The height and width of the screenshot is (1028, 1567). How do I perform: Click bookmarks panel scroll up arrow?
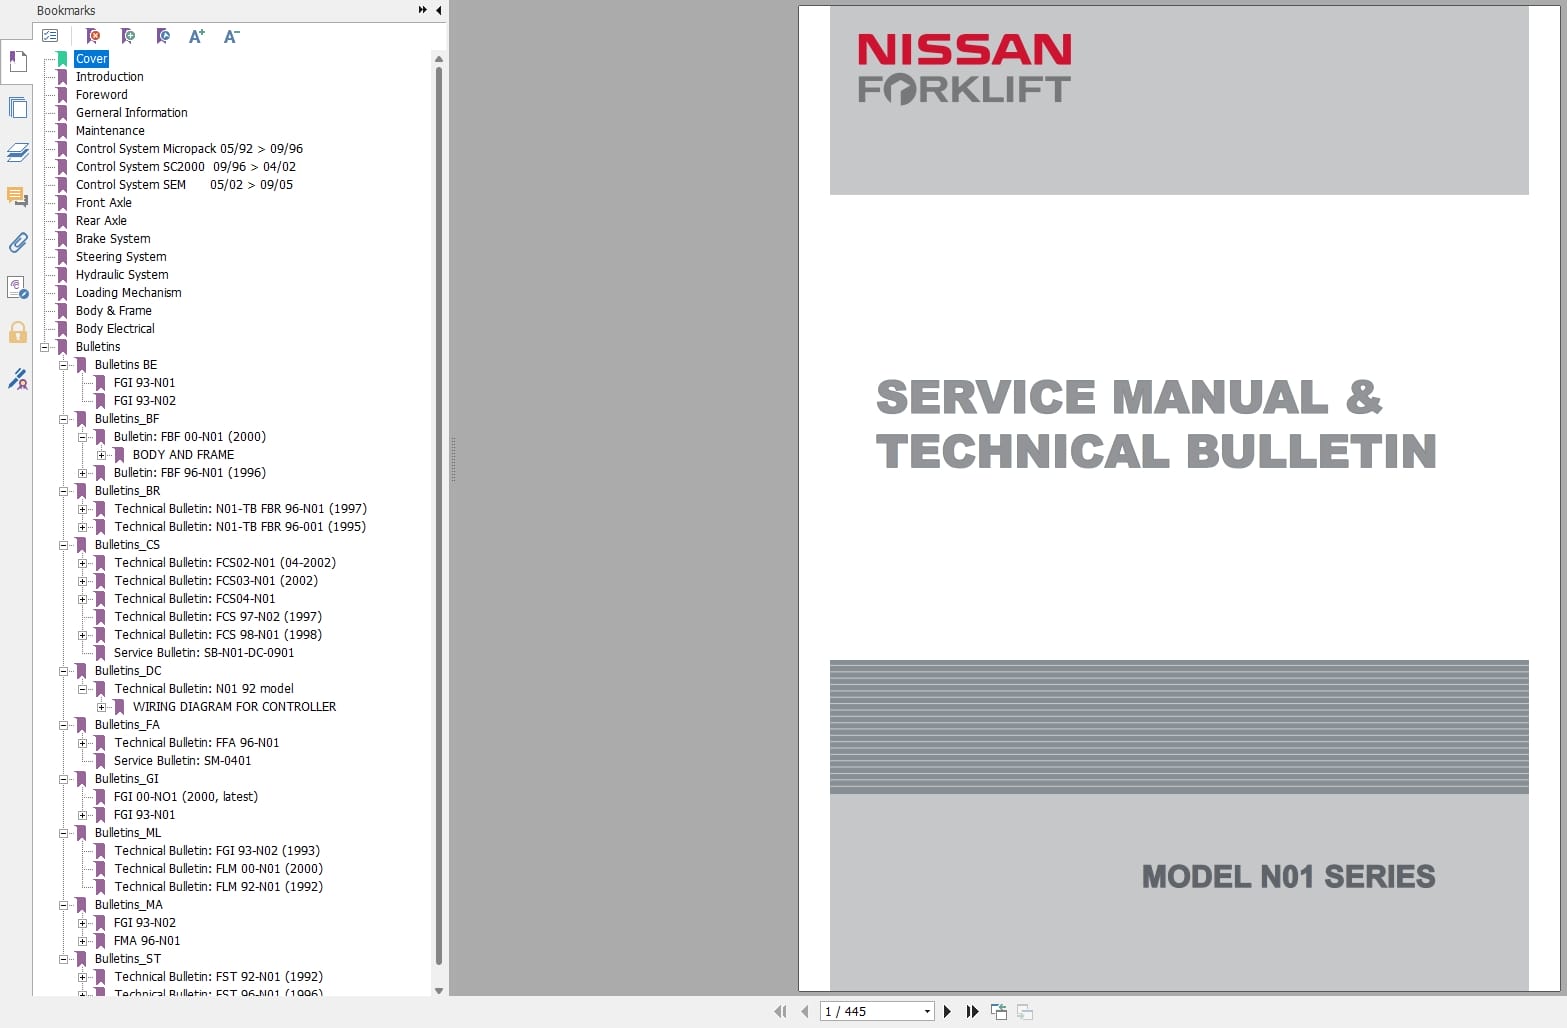coord(438,59)
